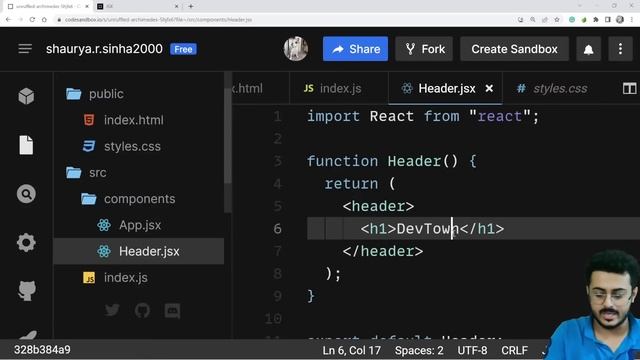Open App.jsx in file tree
640x360 pixels.
[138, 225]
